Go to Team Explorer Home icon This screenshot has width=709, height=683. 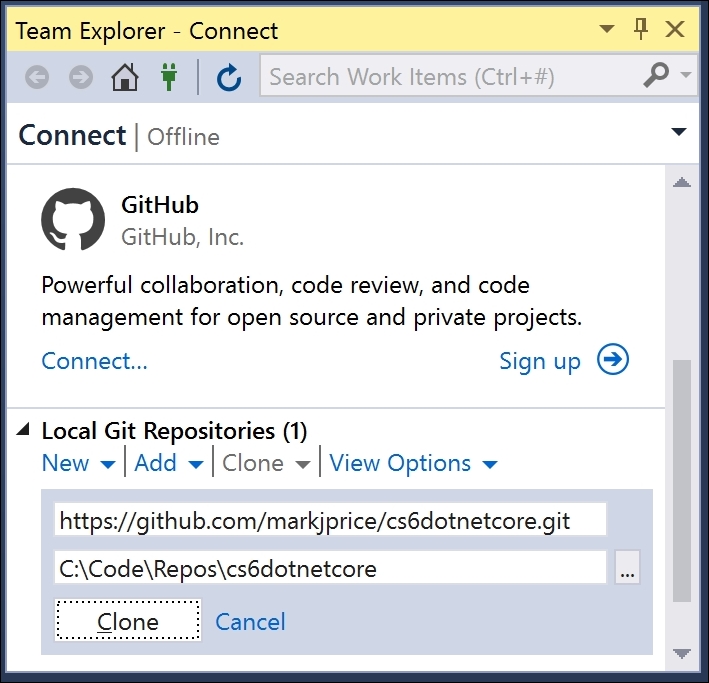125,77
